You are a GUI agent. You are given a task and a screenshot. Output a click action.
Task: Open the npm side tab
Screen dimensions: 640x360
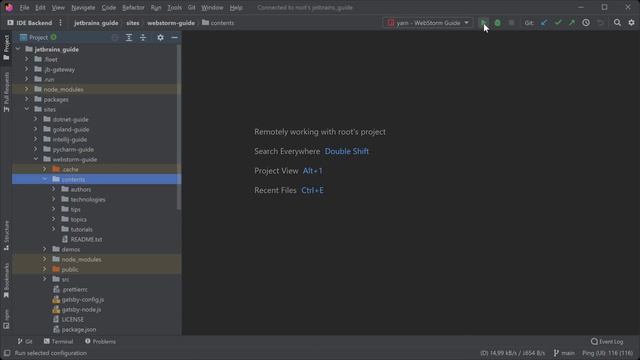(6, 319)
